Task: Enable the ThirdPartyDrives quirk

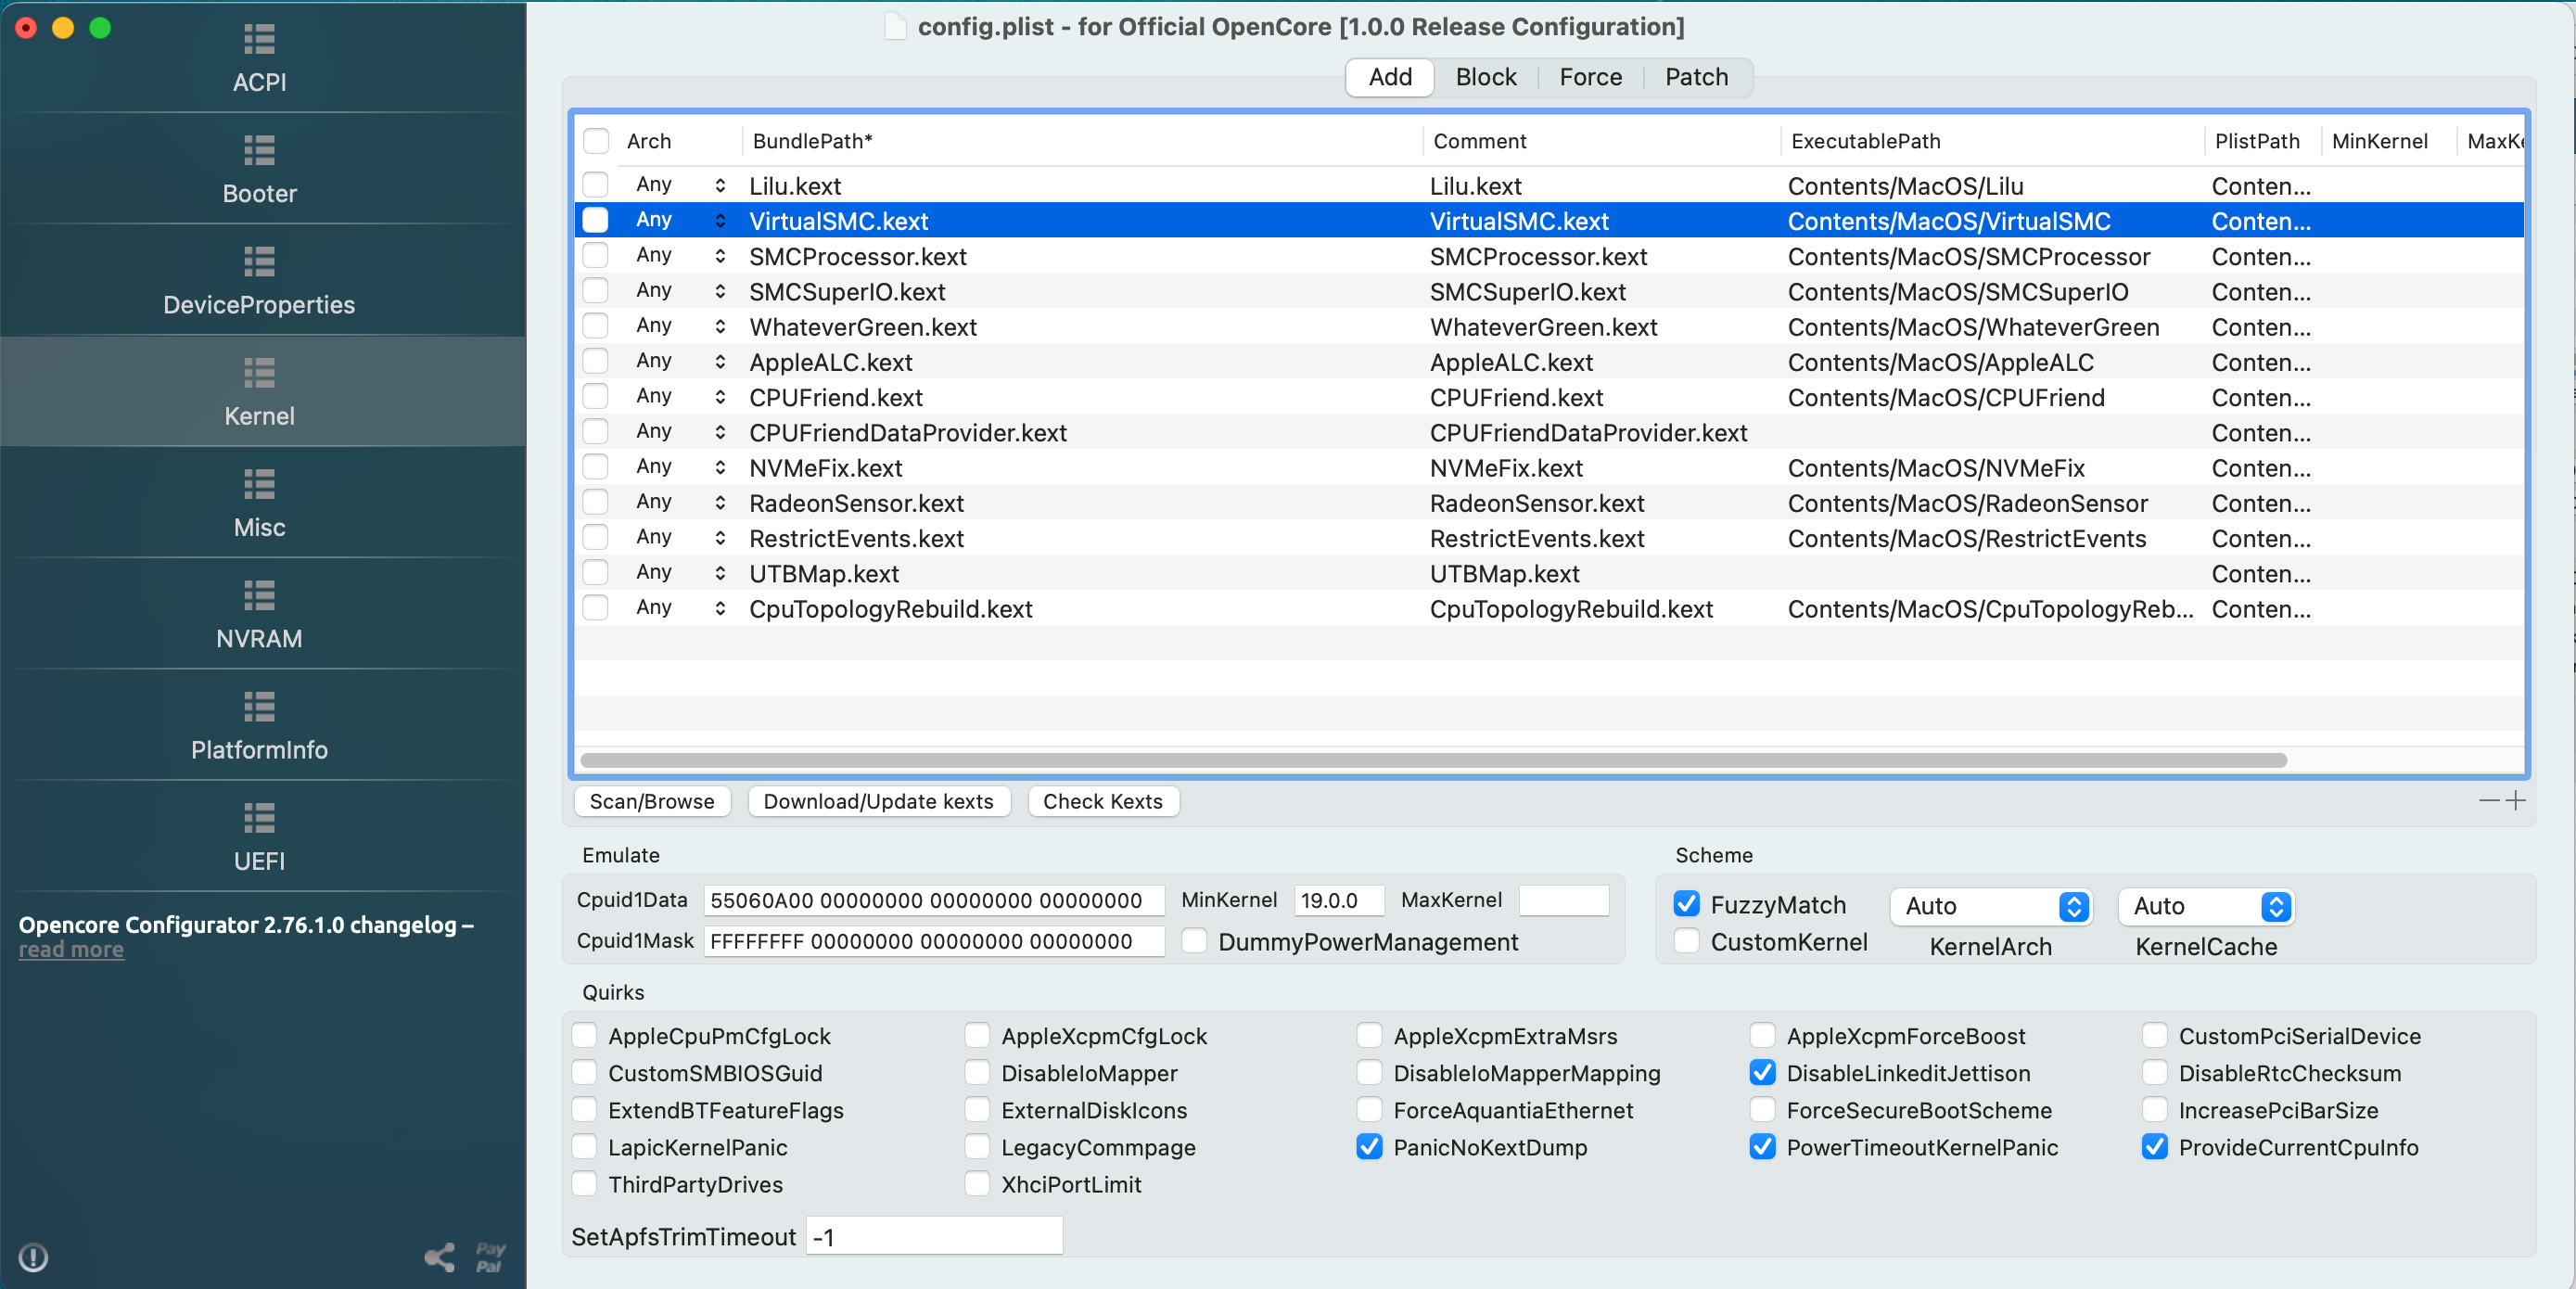Action: pos(584,1184)
